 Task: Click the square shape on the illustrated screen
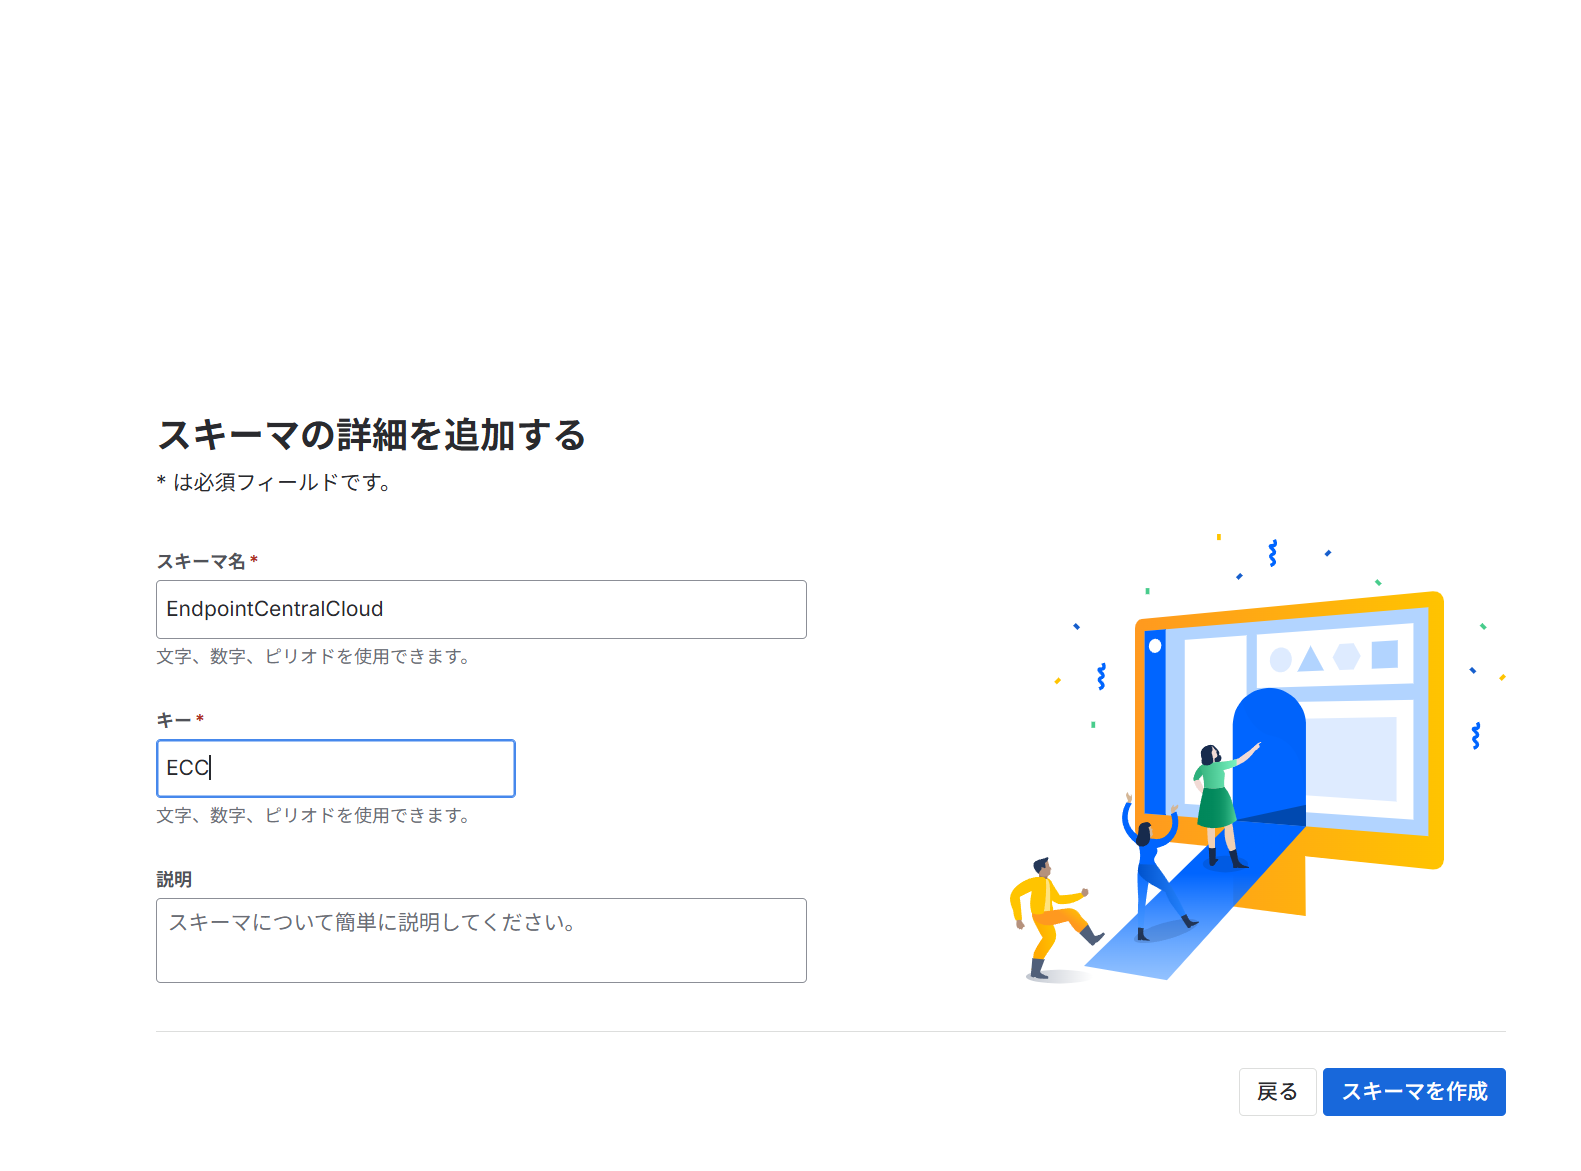coord(1385,654)
